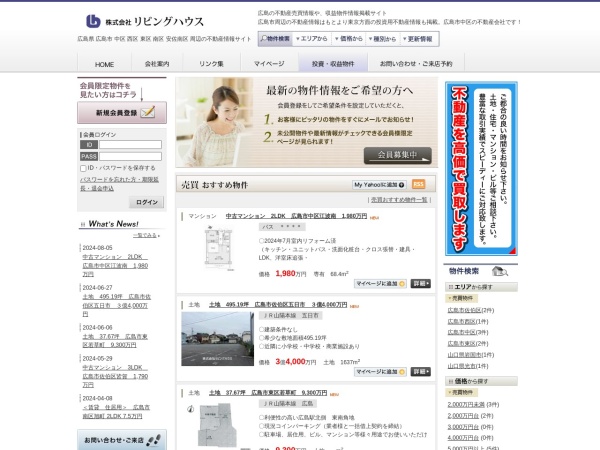This screenshot has width=600, height=450.
Task: Click the お問い合わせ・ご来店 footprint banner
Action: [122, 440]
